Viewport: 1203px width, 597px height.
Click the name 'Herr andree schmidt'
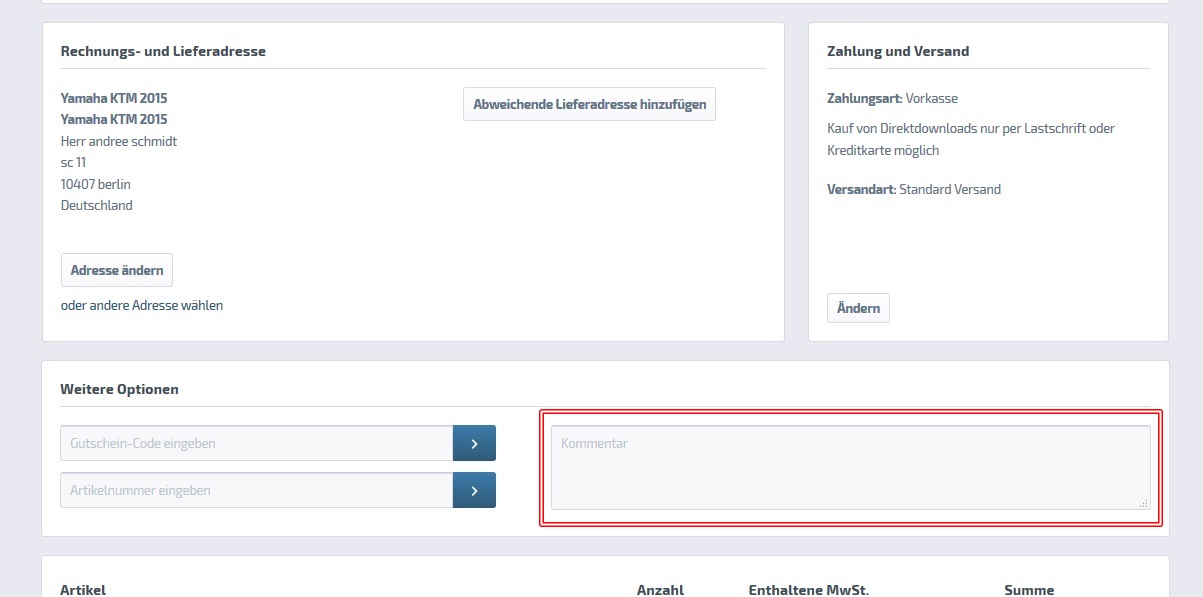click(119, 141)
